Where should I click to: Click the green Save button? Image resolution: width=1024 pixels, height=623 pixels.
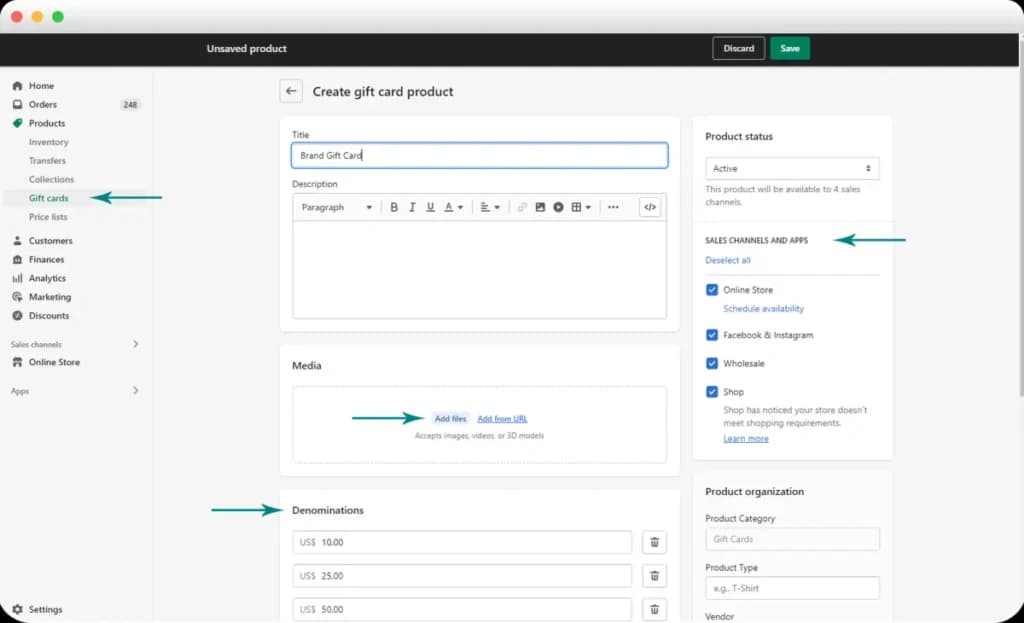tap(790, 48)
